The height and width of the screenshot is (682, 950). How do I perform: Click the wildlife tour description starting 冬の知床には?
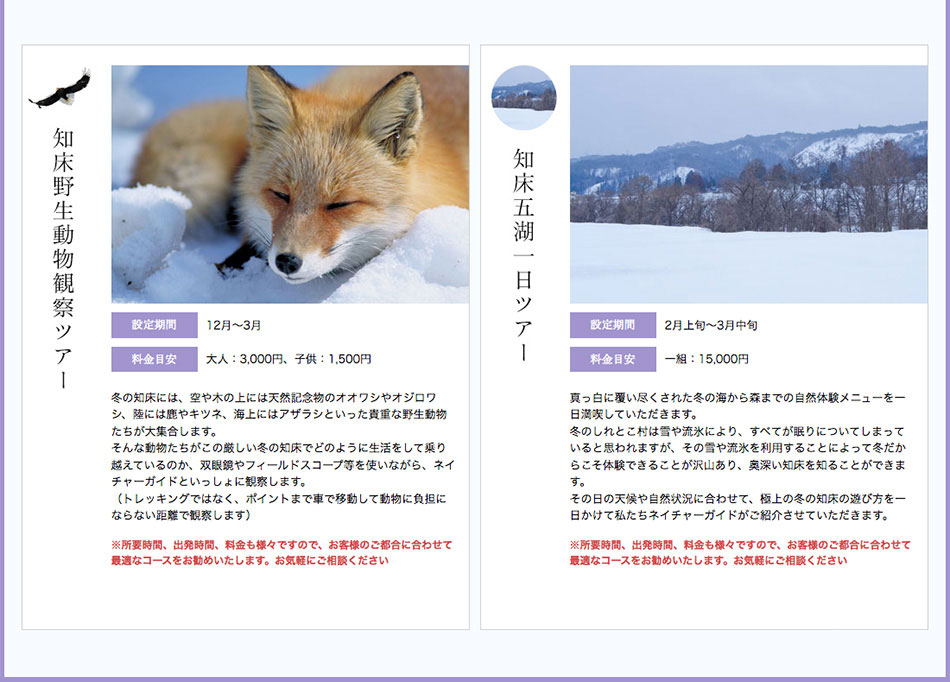coord(283,414)
